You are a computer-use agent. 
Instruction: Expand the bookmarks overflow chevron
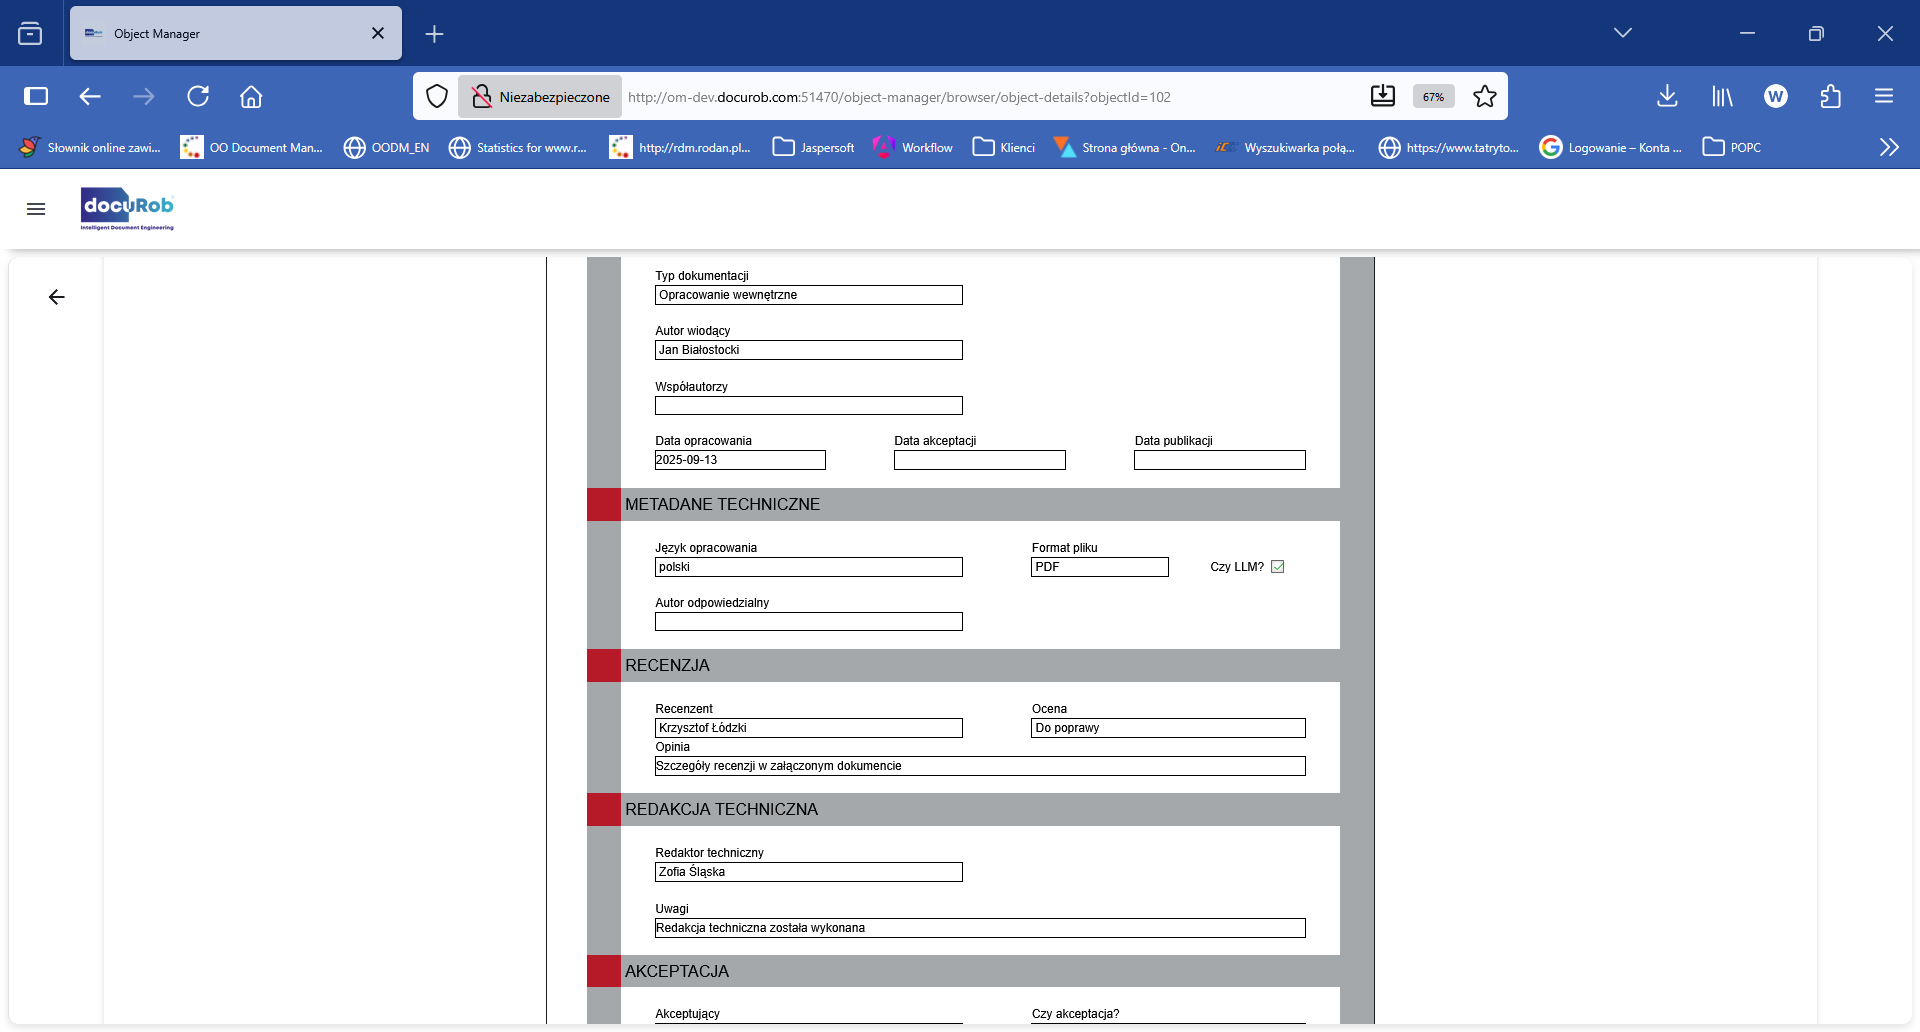tap(1889, 147)
